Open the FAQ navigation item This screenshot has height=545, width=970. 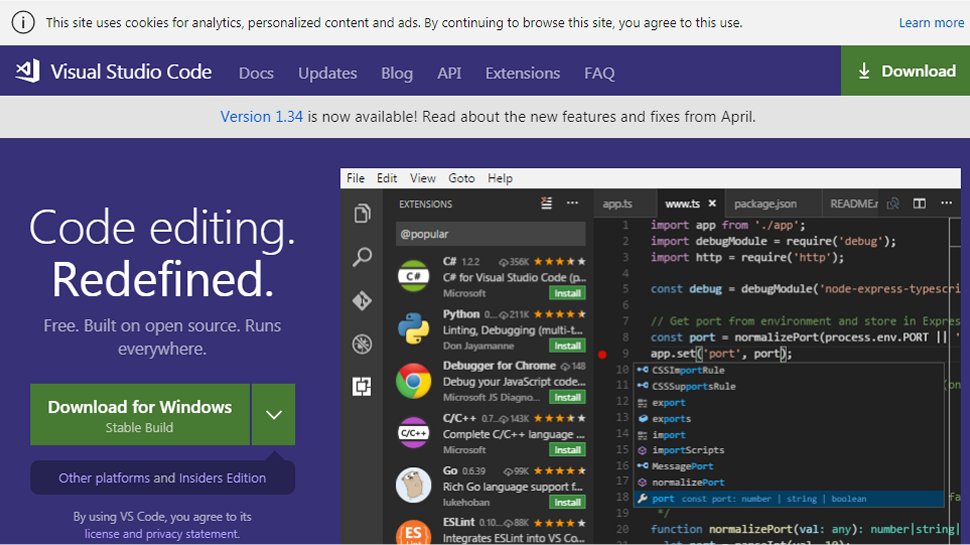point(599,73)
